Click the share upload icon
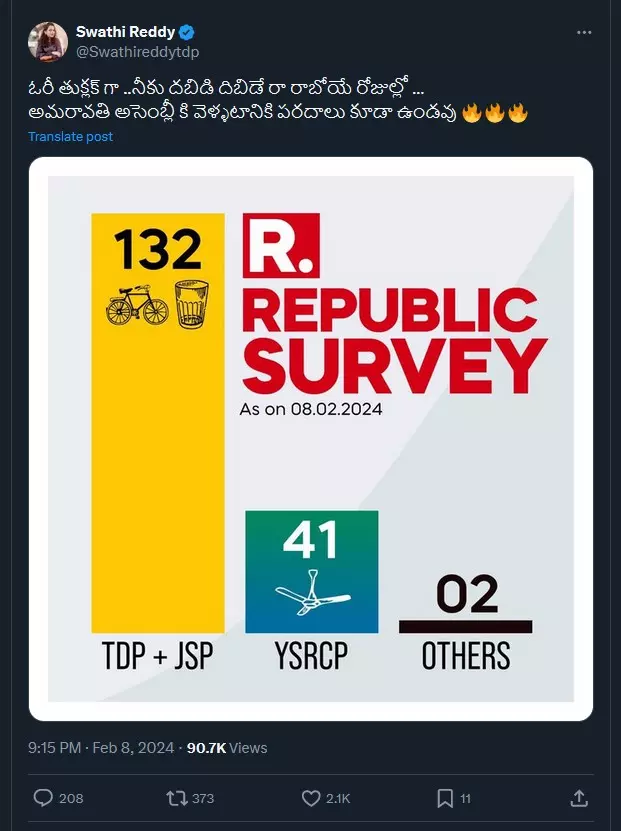621x831 pixels. 581,797
